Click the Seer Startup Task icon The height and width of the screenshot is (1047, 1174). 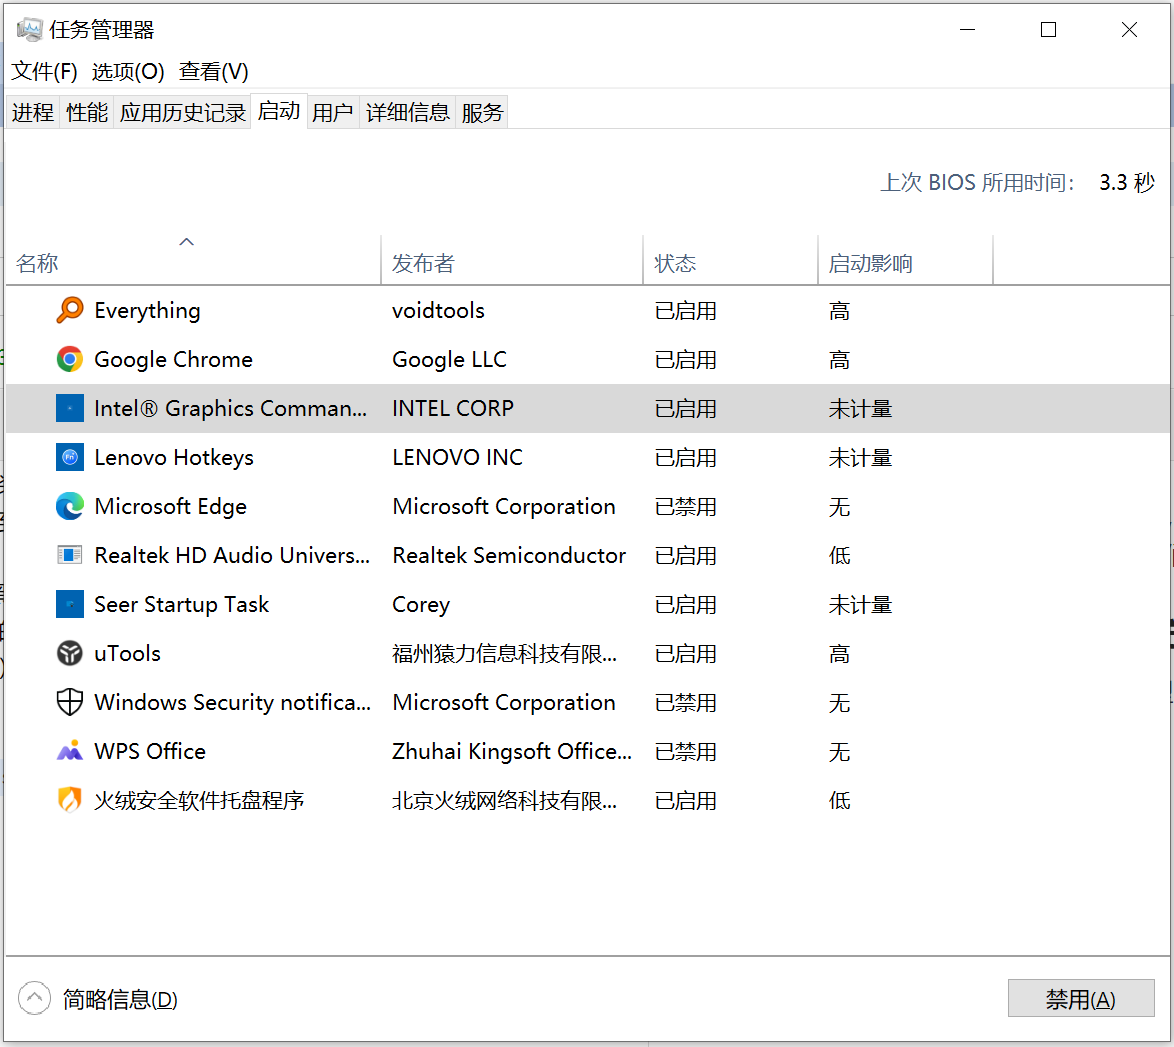(70, 604)
